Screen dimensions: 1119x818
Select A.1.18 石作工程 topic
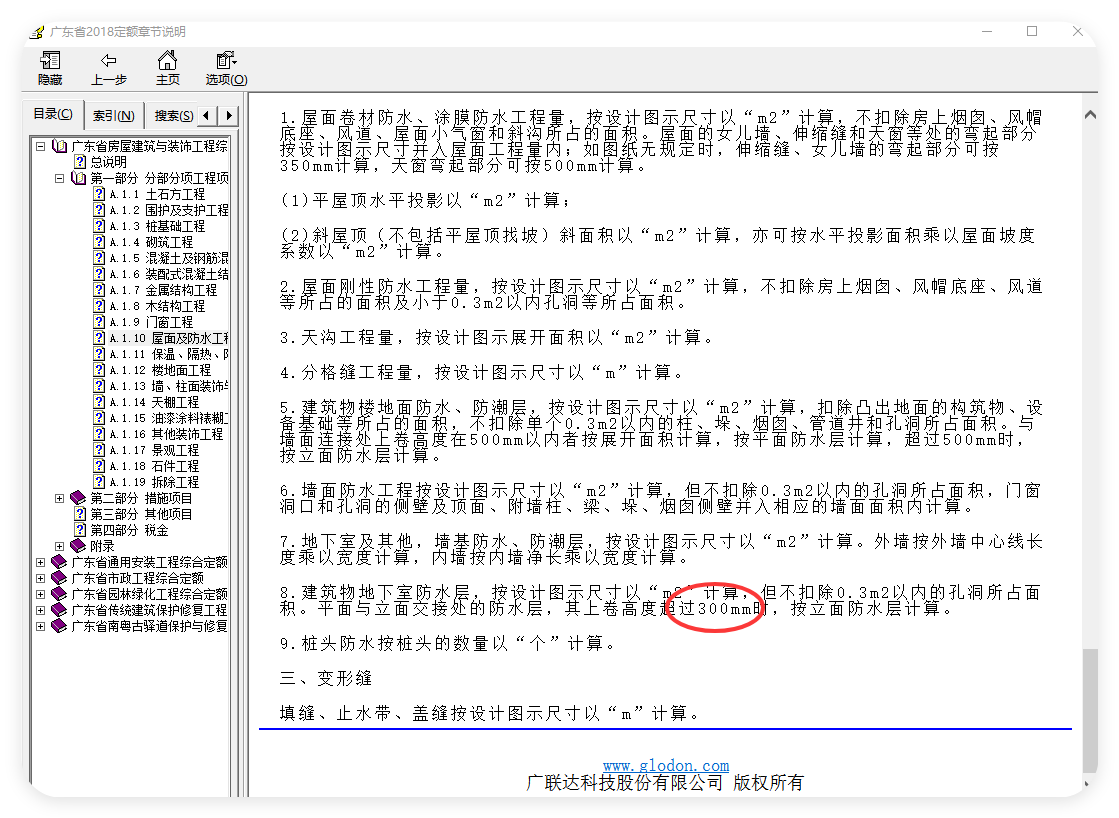coord(154,466)
